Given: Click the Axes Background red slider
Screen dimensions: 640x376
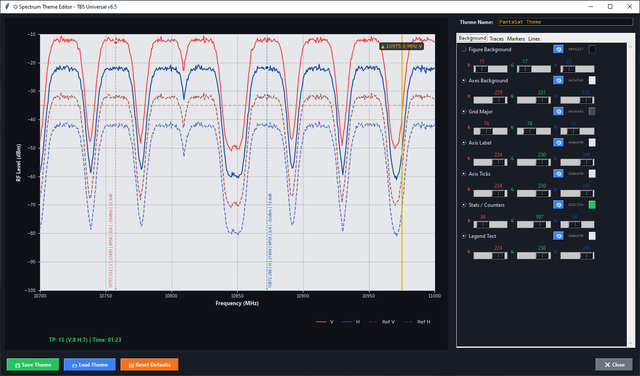Looking at the screenshot, I should (490, 100).
